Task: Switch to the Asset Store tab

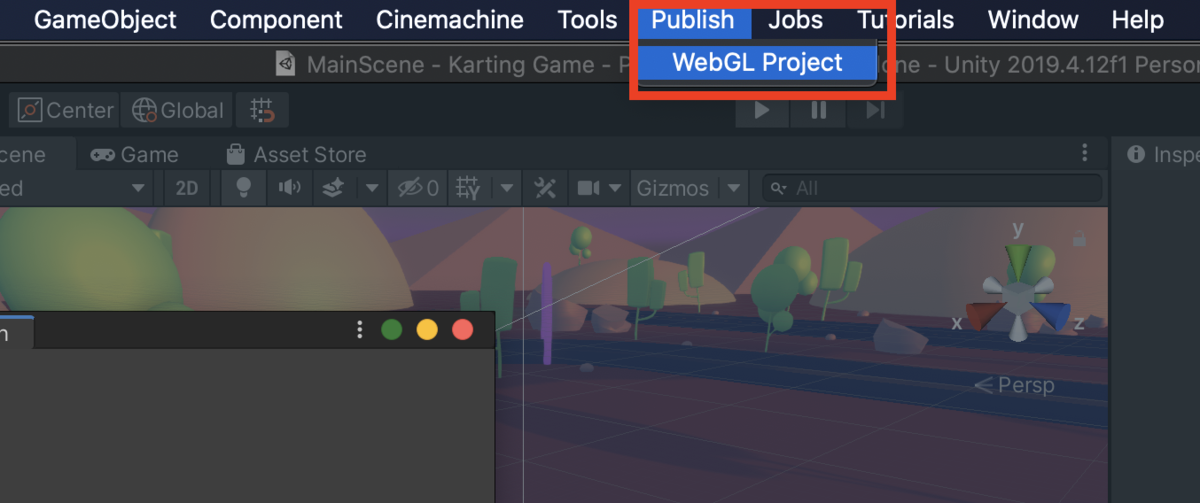Action: pyautogui.click(x=296, y=155)
